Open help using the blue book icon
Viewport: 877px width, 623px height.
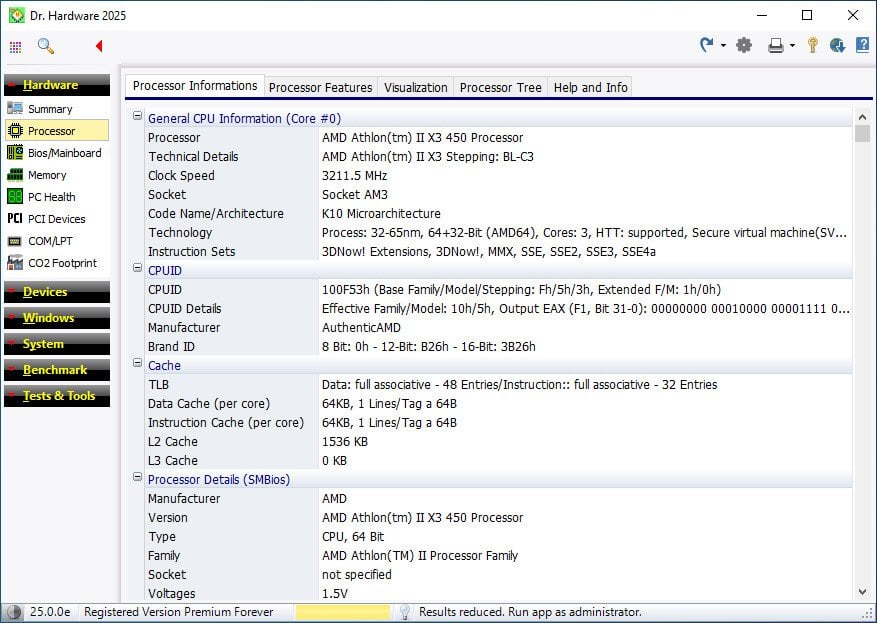861,45
